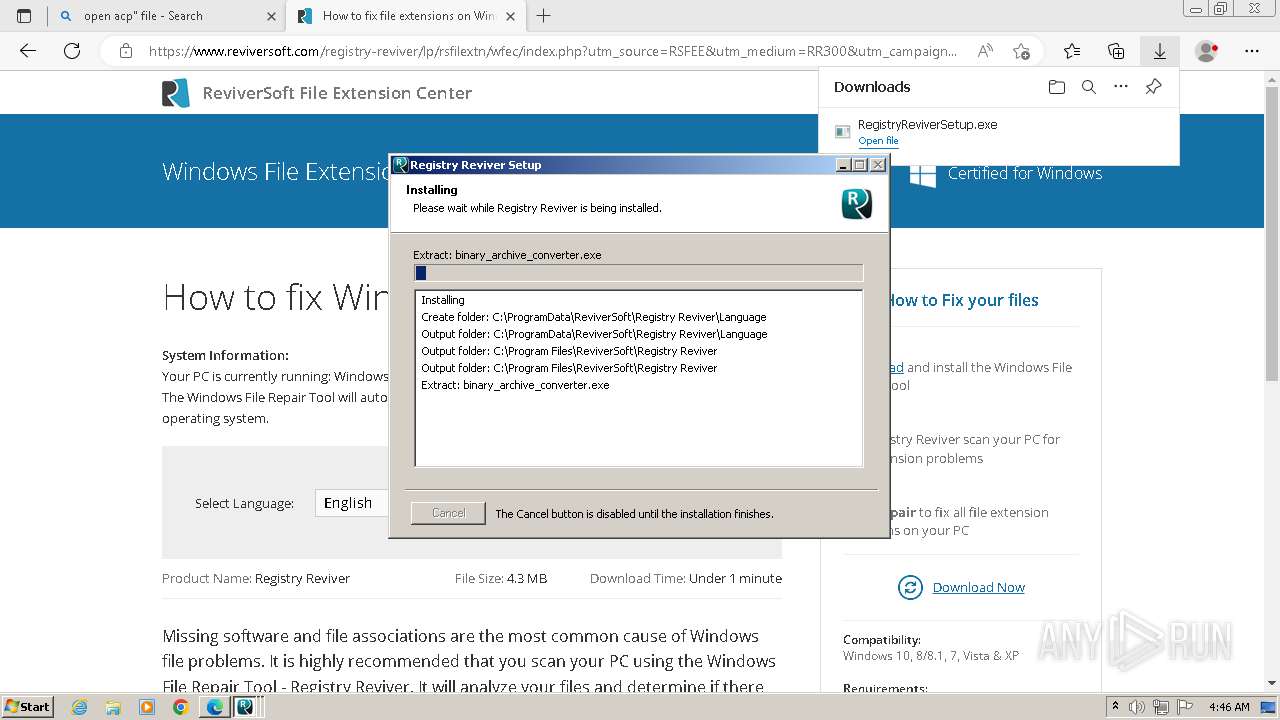This screenshot has height=720, width=1280.
Task: View site information lock icon
Action: pyautogui.click(x=125, y=51)
